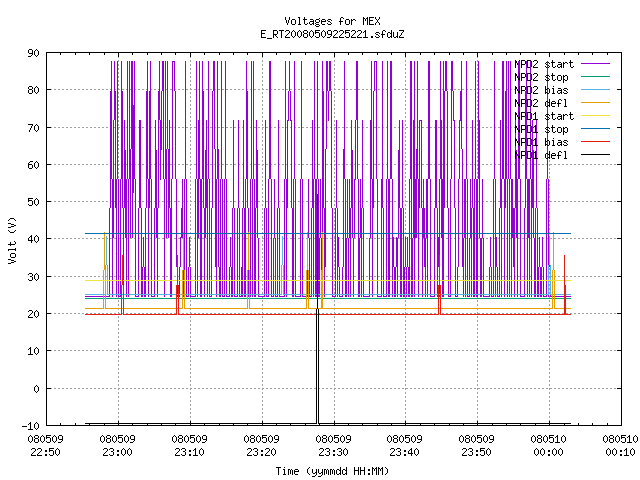Viewport: 640px width, 480px height.
Task: Click the y-axis tick value 10
Action: point(33,351)
